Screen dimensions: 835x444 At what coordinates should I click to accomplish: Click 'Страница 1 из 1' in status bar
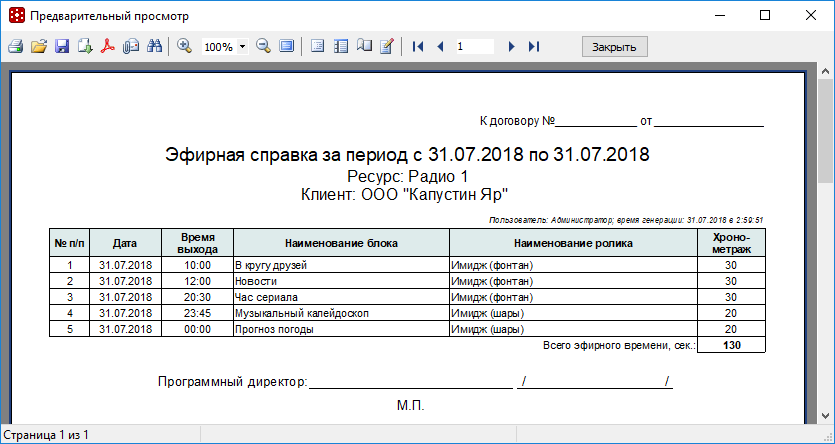click(x=46, y=435)
